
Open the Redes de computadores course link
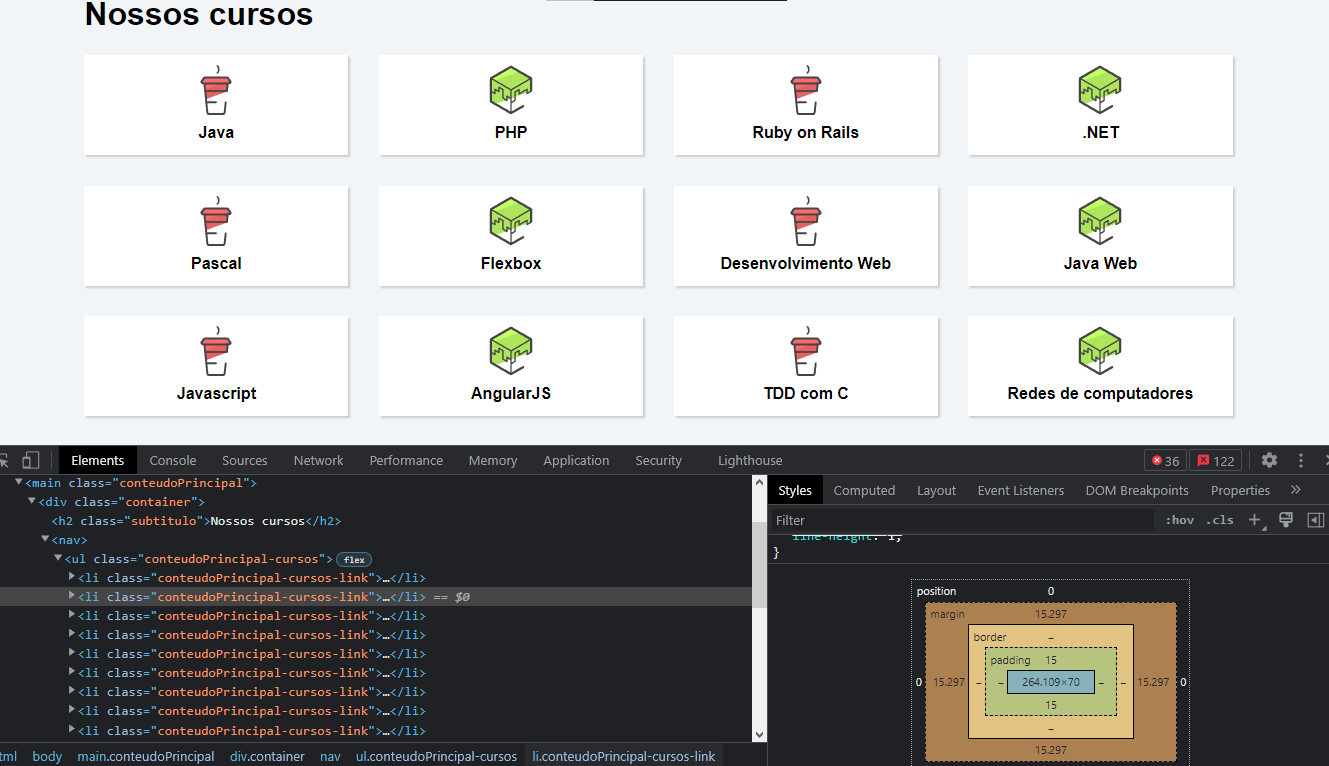(x=1100, y=366)
